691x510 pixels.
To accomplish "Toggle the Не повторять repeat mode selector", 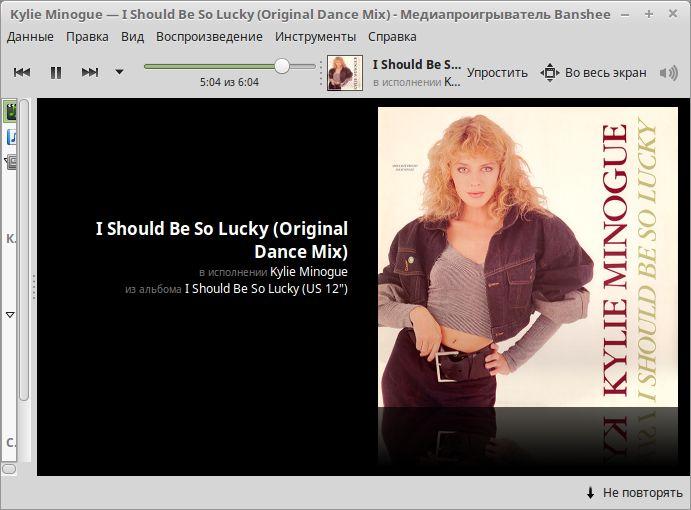I will pos(634,493).
